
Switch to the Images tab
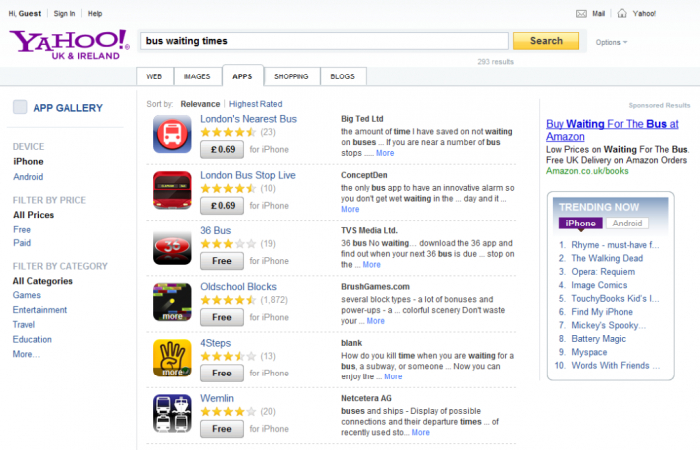click(196, 76)
